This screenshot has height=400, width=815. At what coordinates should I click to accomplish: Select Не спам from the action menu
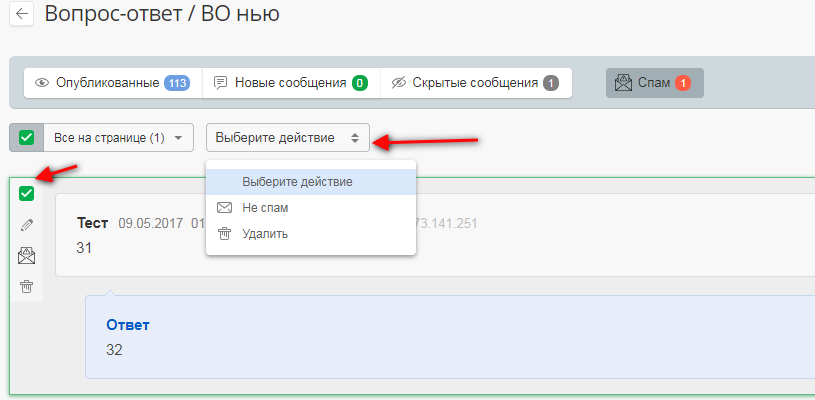click(265, 208)
